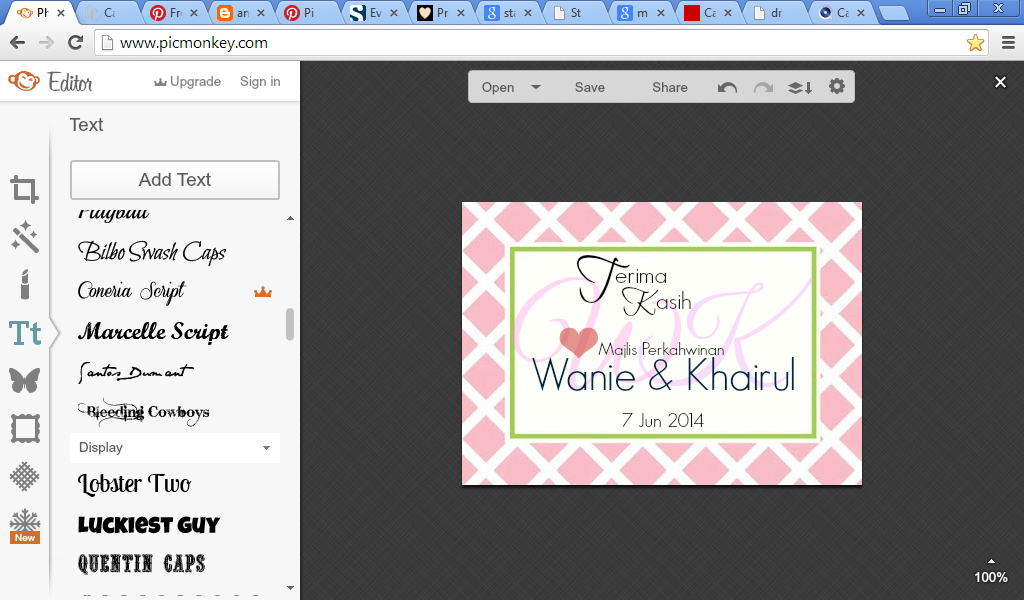Open the Effects magic wand panel
Image resolution: width=1024 pixels, height=600 pixels.
click(x=25, y=237)
